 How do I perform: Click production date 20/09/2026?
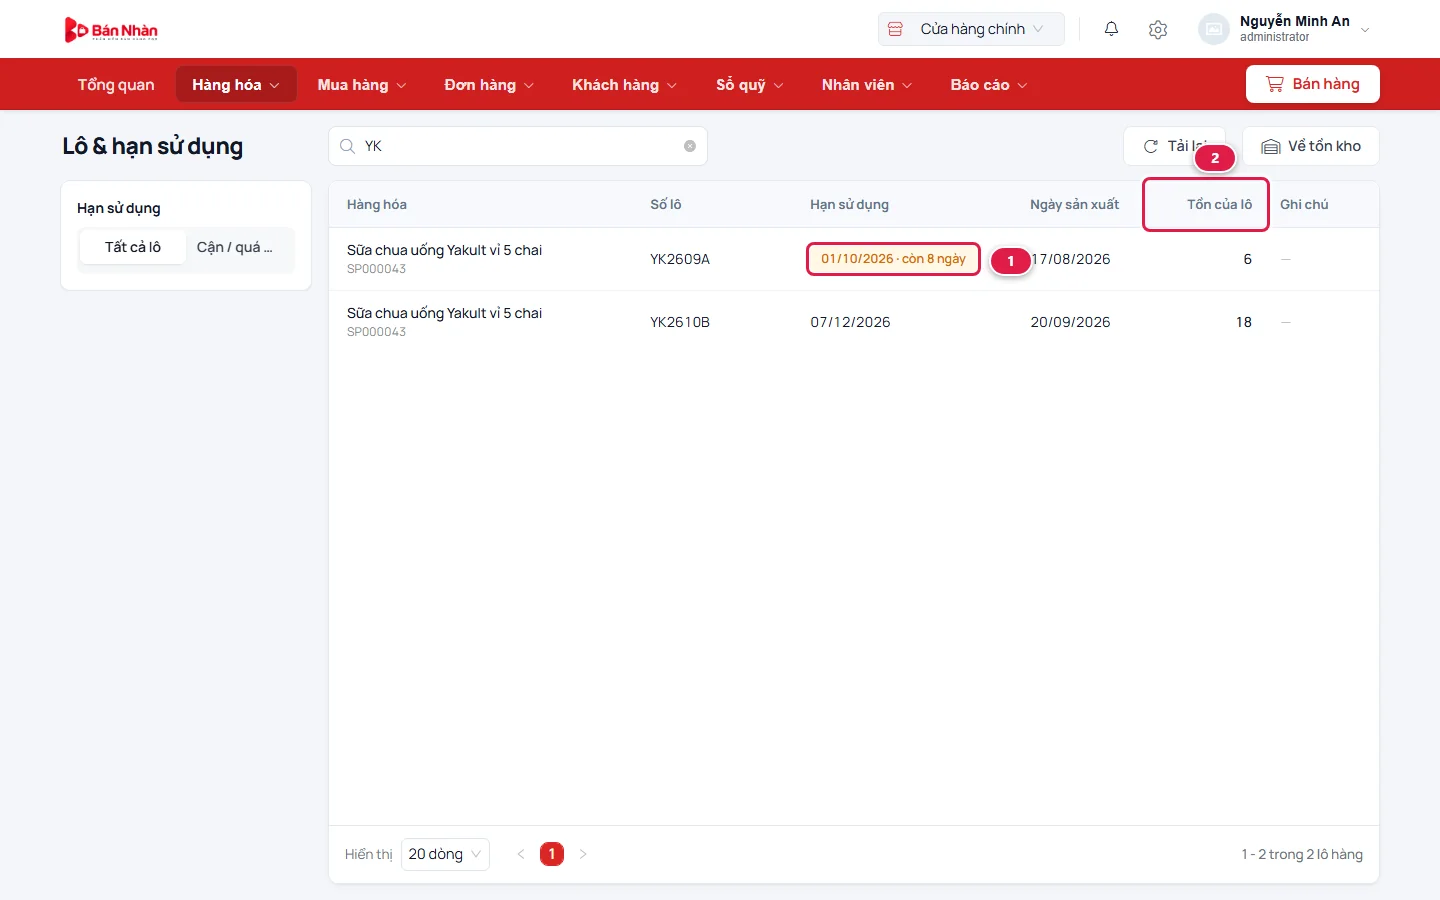[1070, 322]
